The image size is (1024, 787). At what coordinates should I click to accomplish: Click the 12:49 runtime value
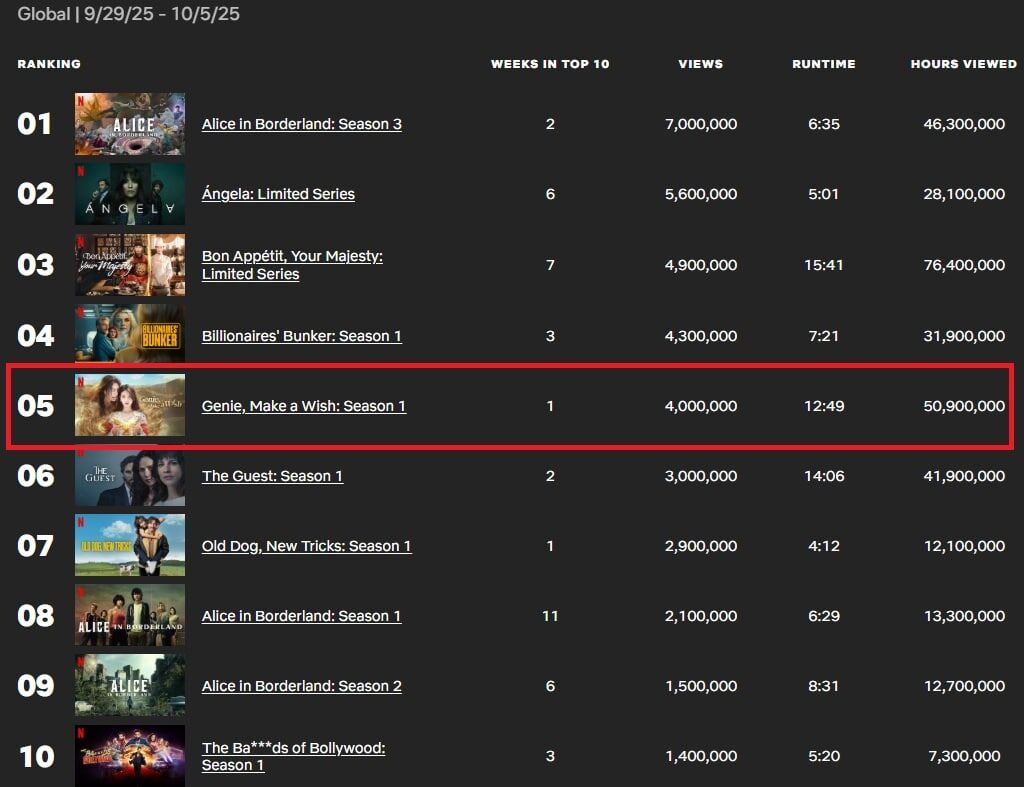click(824, 406)
